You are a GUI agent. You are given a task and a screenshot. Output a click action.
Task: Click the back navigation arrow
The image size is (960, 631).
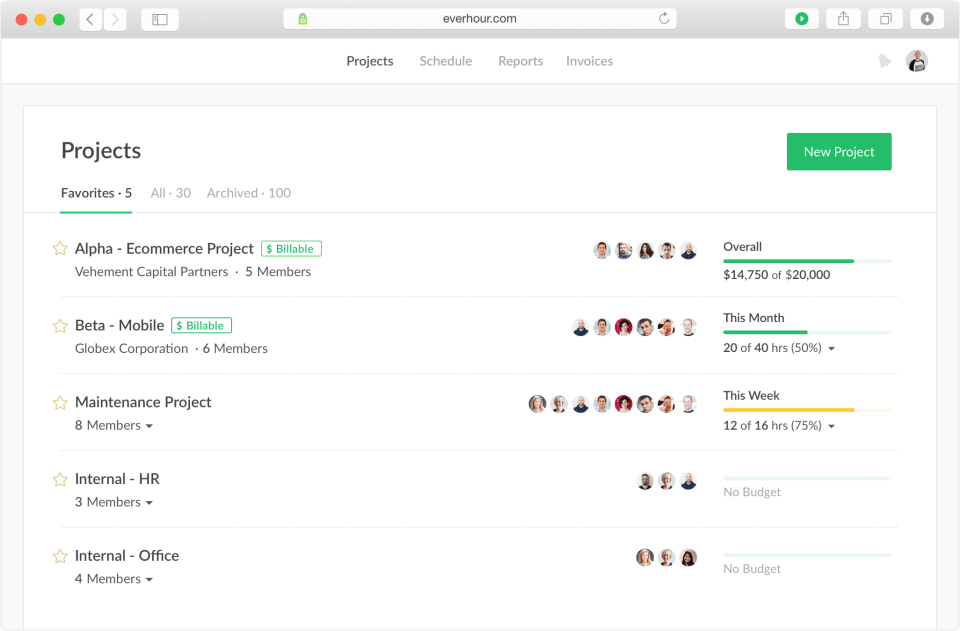coord(89,18)
